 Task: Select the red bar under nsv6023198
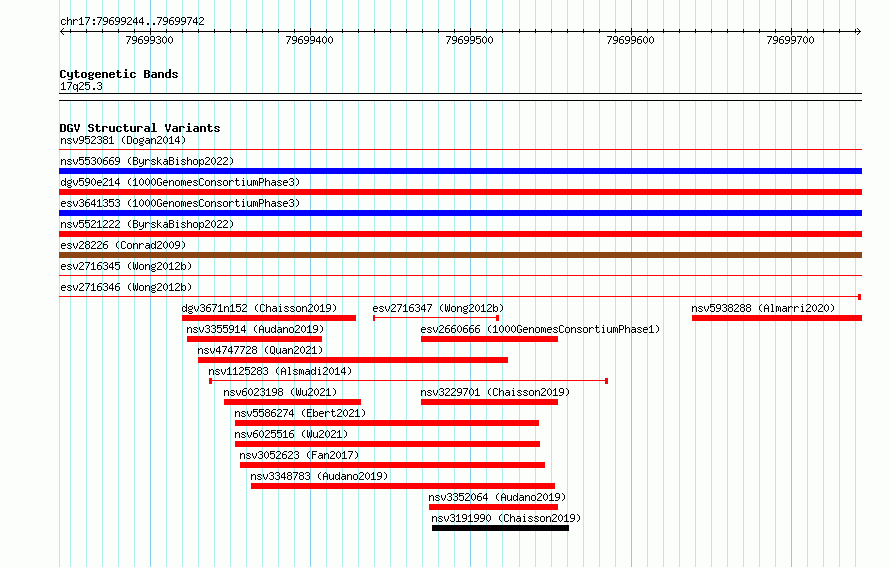[292, 402]
